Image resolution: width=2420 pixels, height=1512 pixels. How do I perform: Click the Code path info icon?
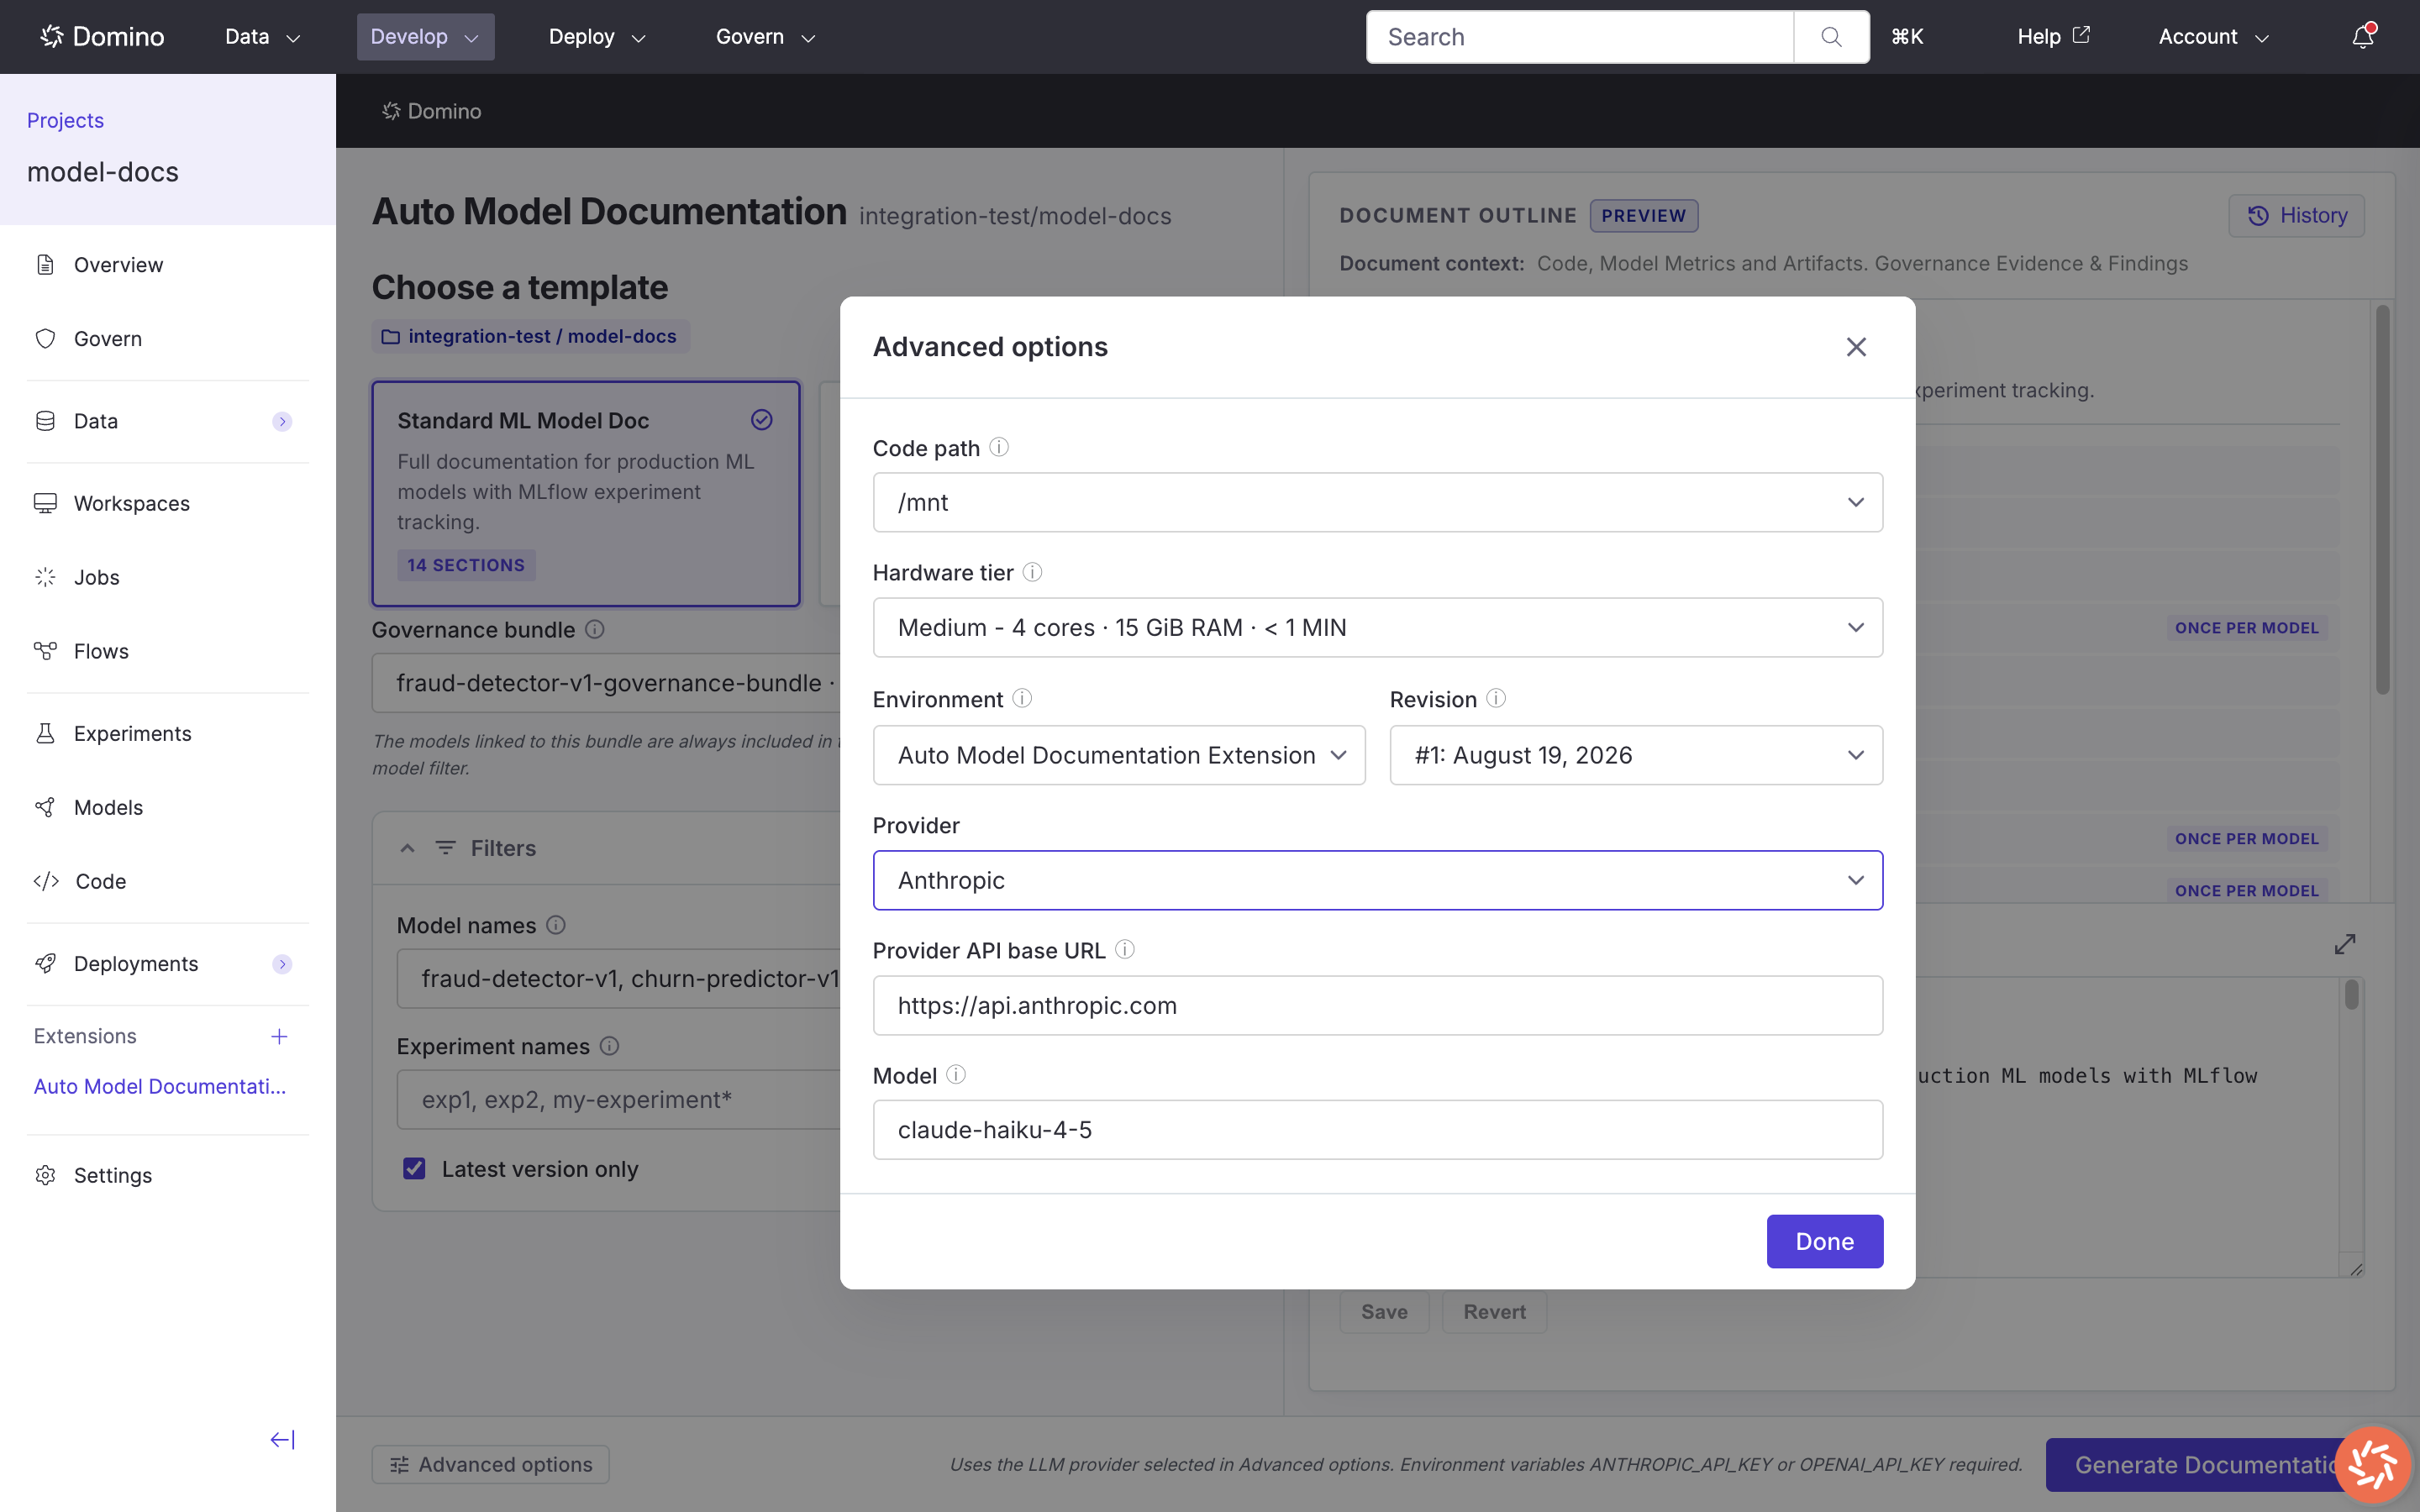coord(999,447)
